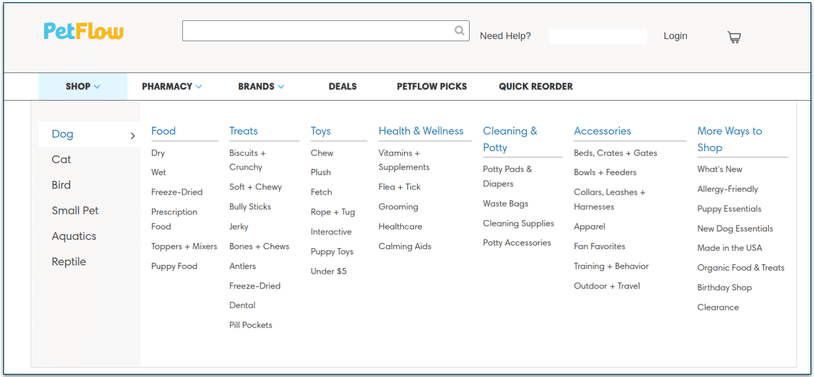Open the Accessories column heading
The height and width of the screenshot is (377, 814).
pyautogui.click(x=602, y=131)
